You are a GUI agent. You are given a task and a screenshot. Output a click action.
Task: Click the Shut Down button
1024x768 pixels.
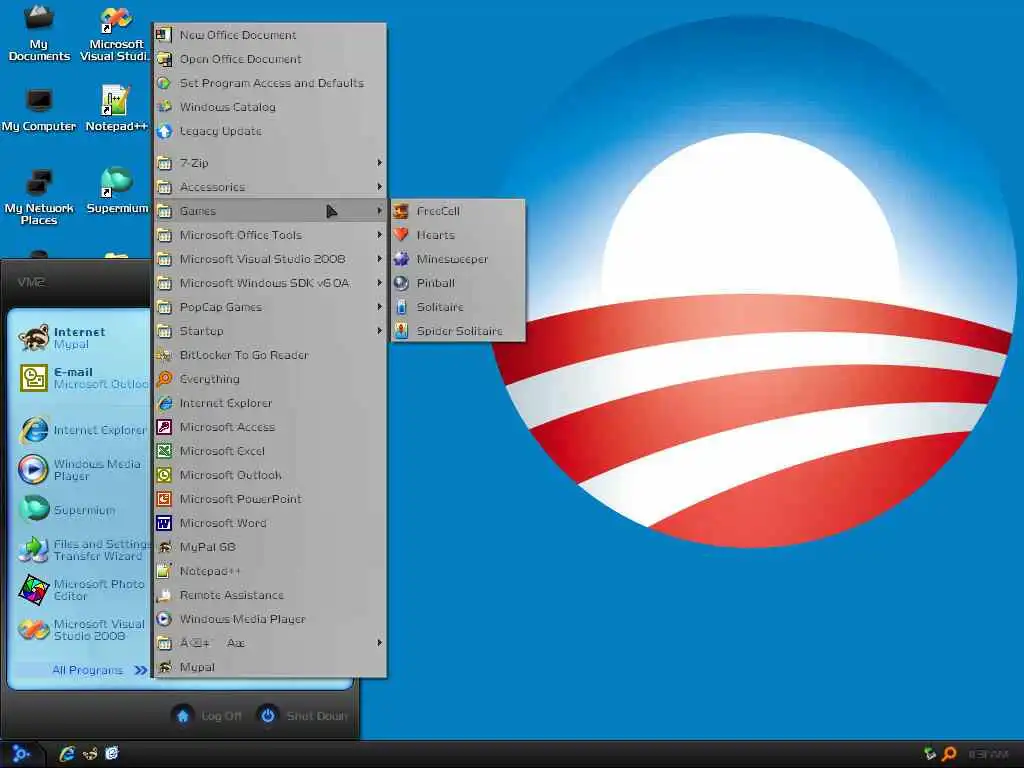pos(302,716)
